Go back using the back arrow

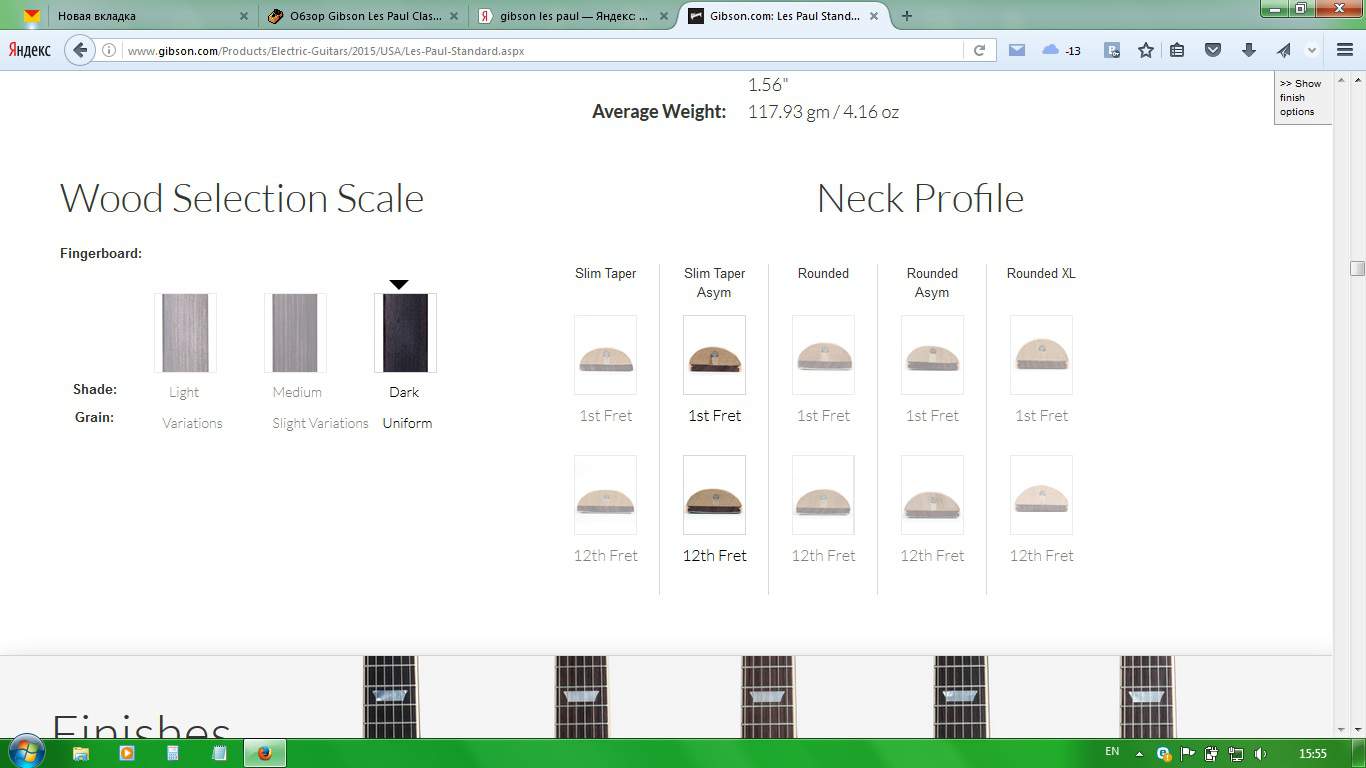click(80, 50)
